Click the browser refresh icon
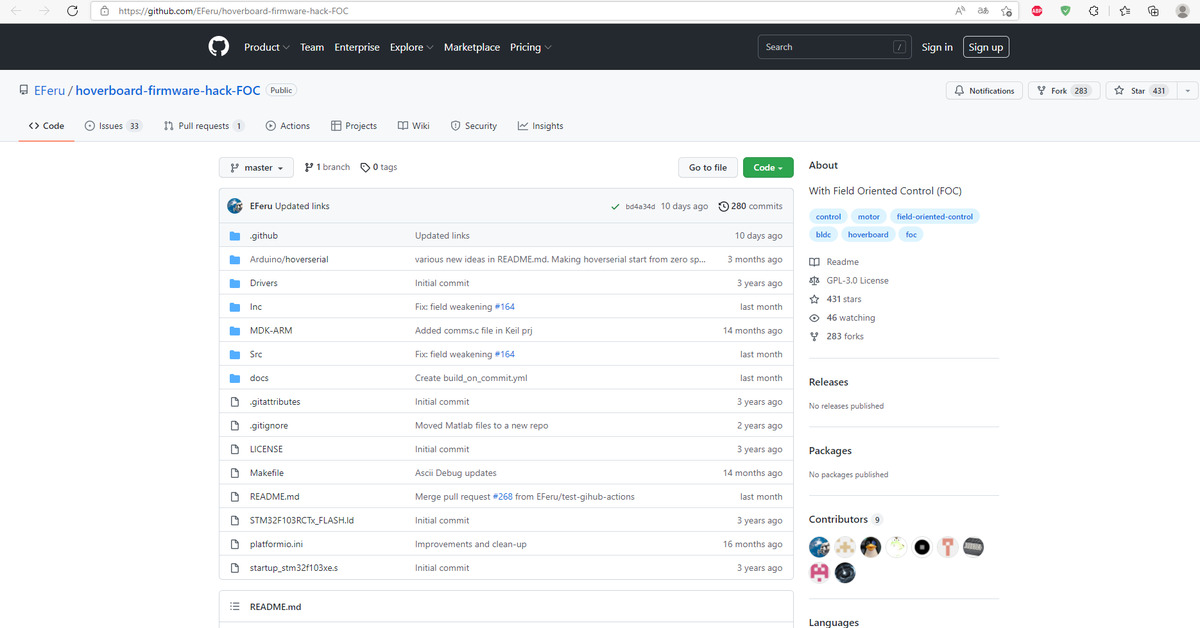This screenshot has height=628, width=1200. tap(72, 11)
